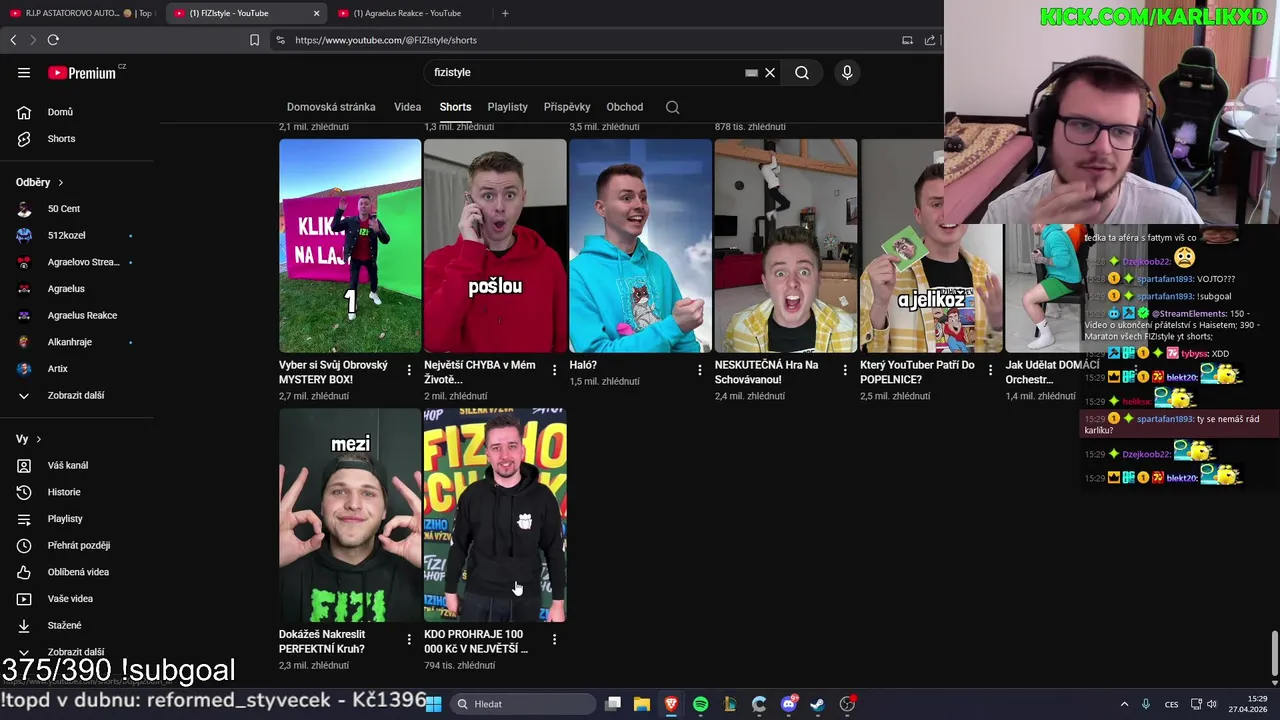The width and height of the screenshot is (1280, 720).
Task: Open Windows Start menu
Action: pos(433,704)
